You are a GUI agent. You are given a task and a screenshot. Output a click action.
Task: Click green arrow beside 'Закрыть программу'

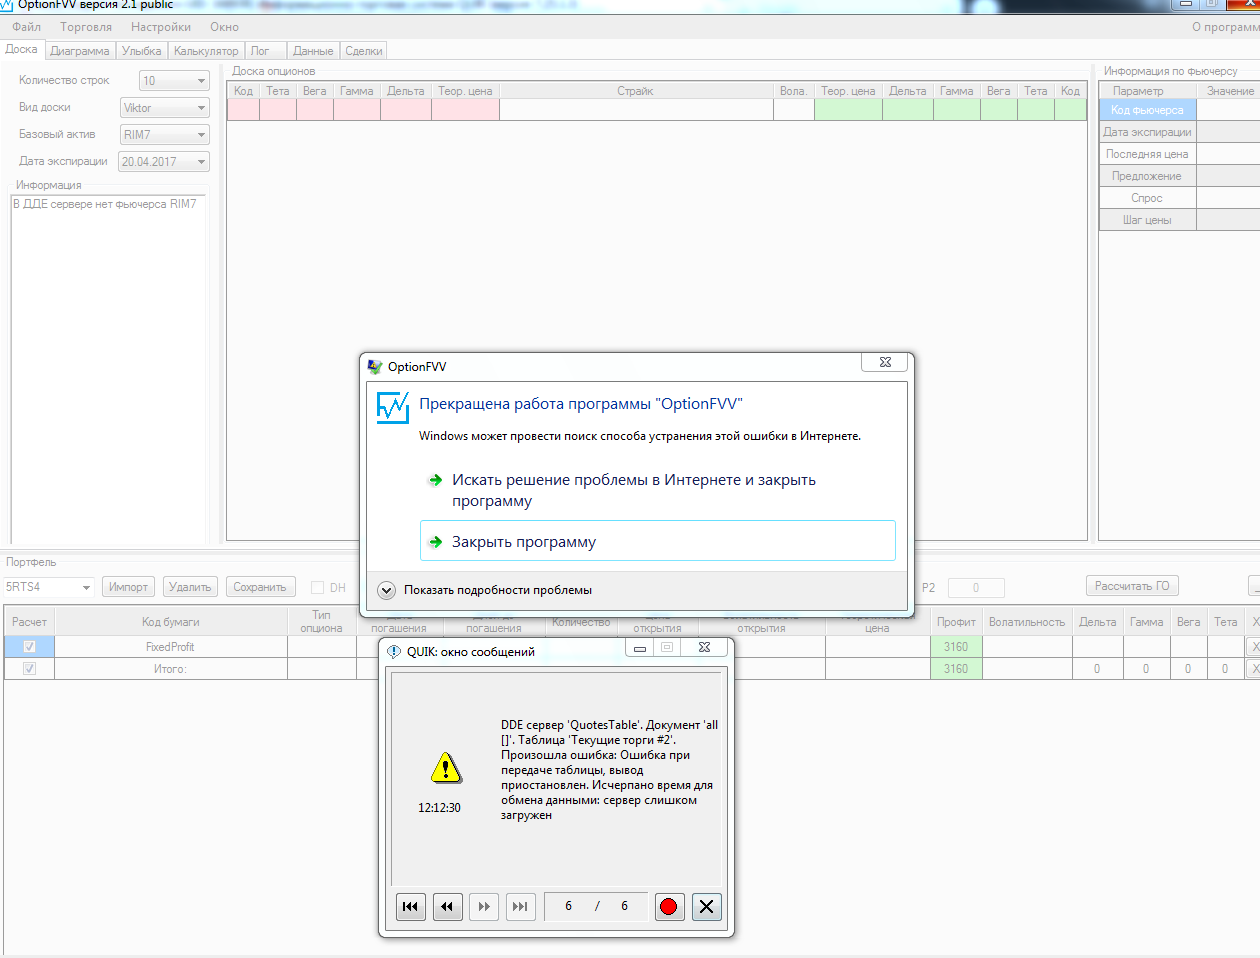(435, 542)
